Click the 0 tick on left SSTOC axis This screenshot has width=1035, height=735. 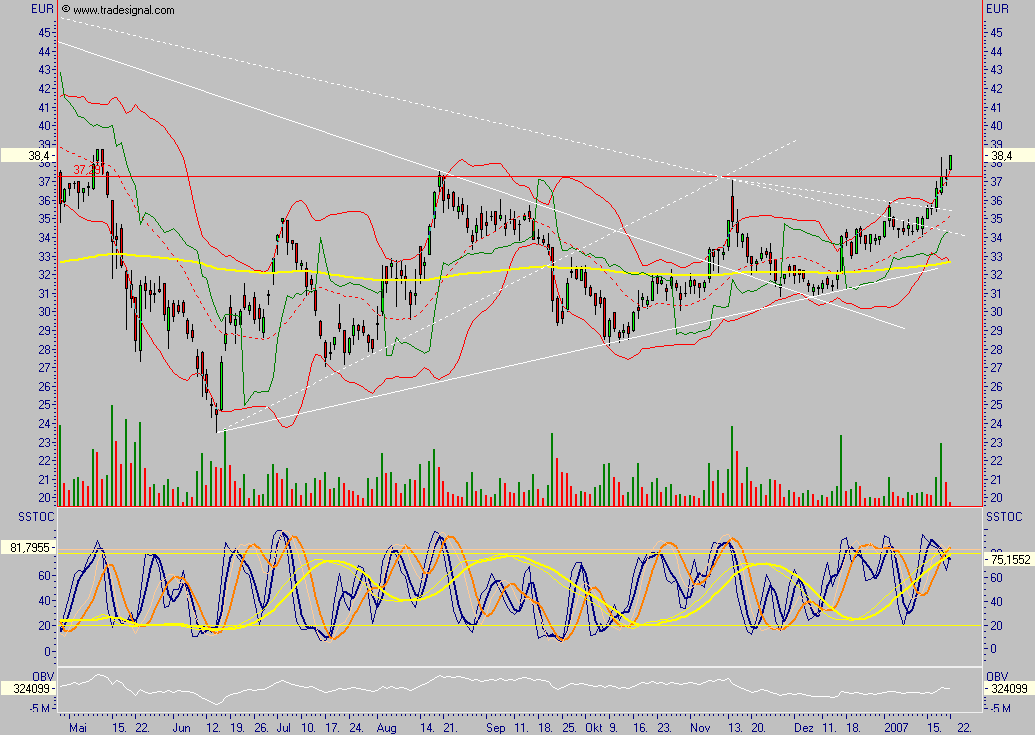point(48,651)
